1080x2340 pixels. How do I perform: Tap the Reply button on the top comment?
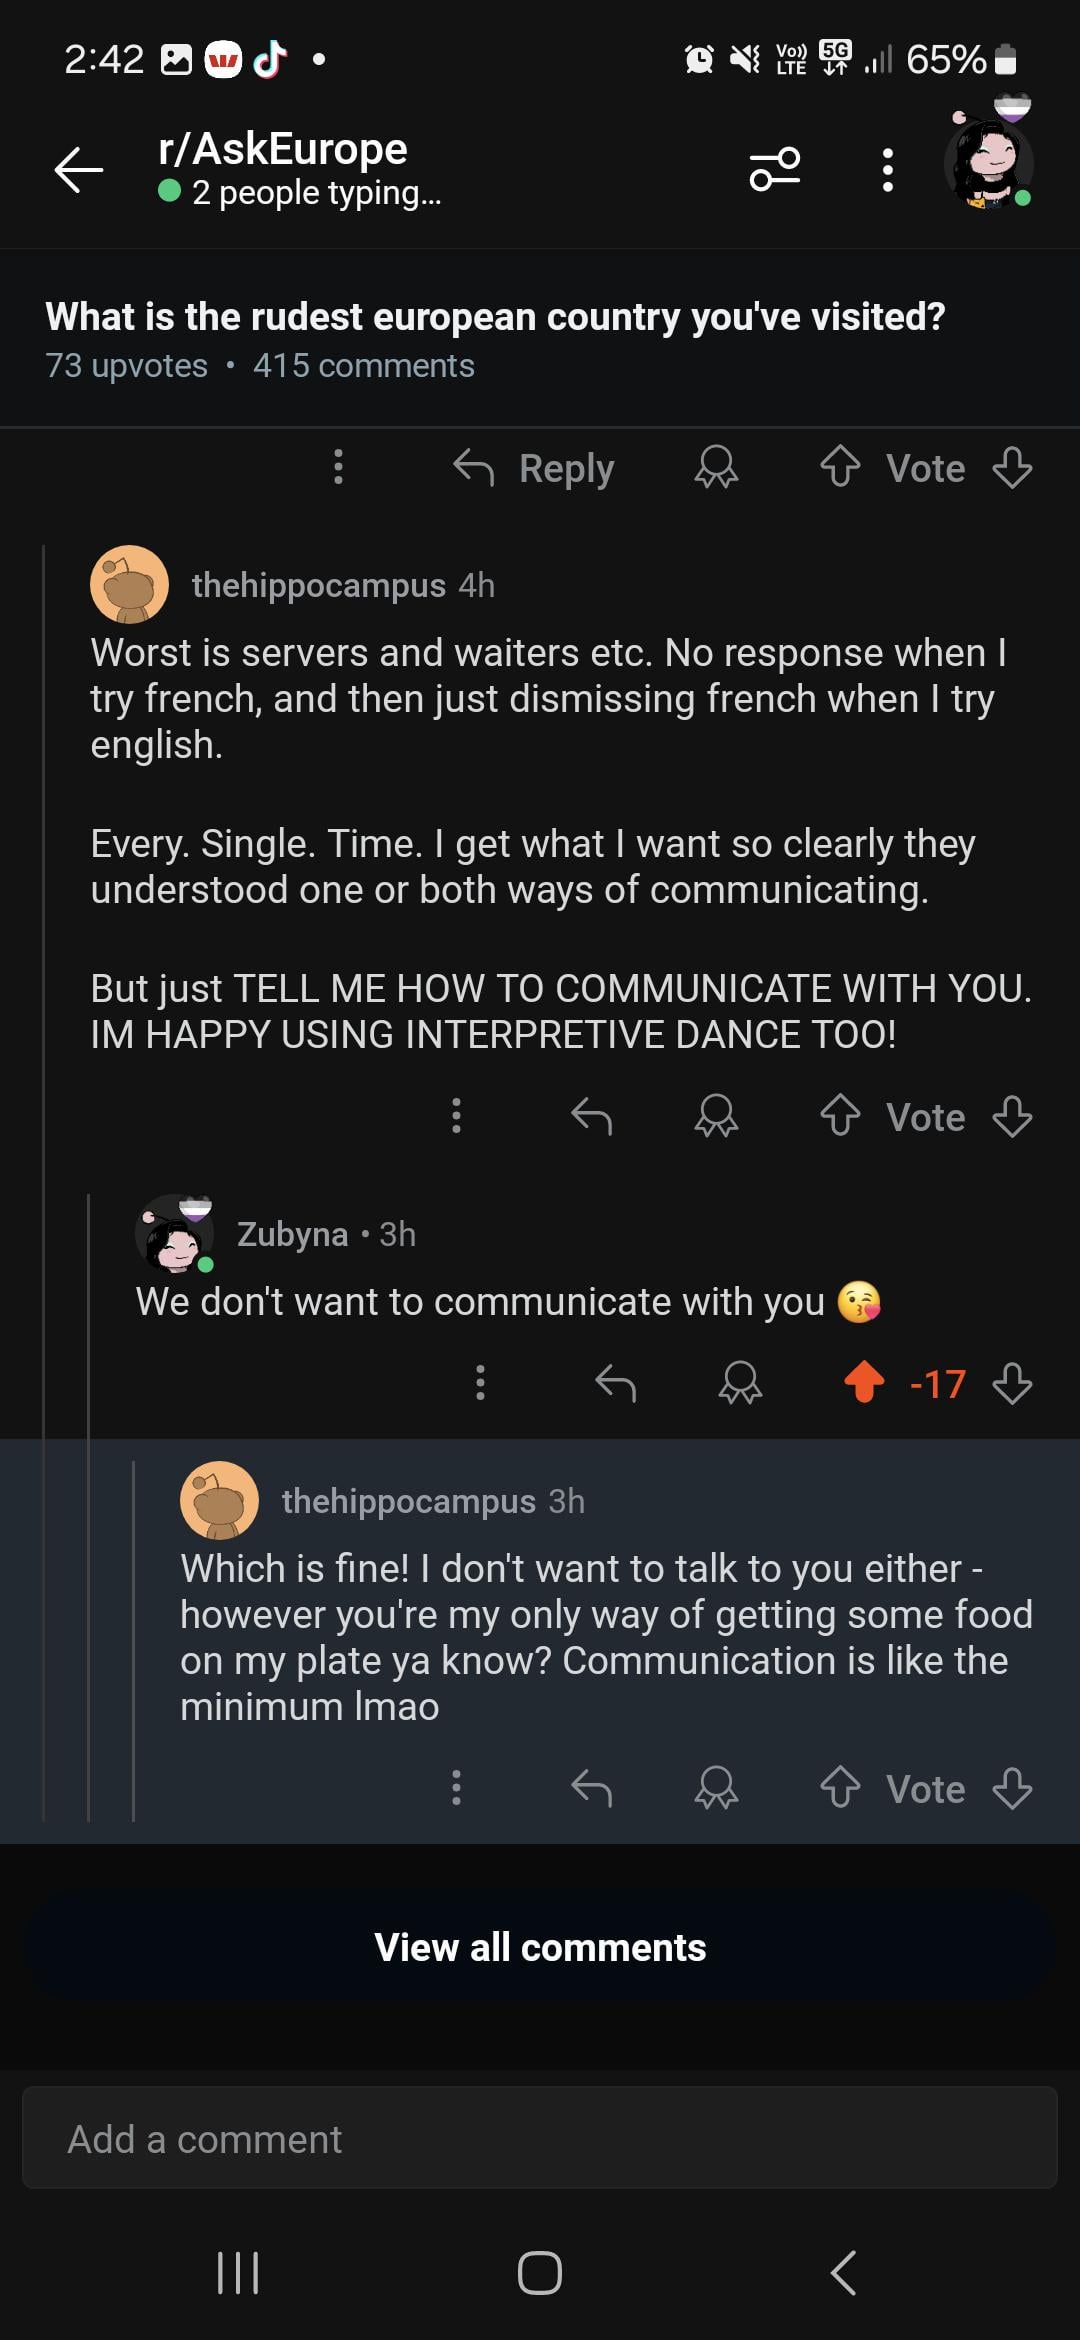click(533, 468)
